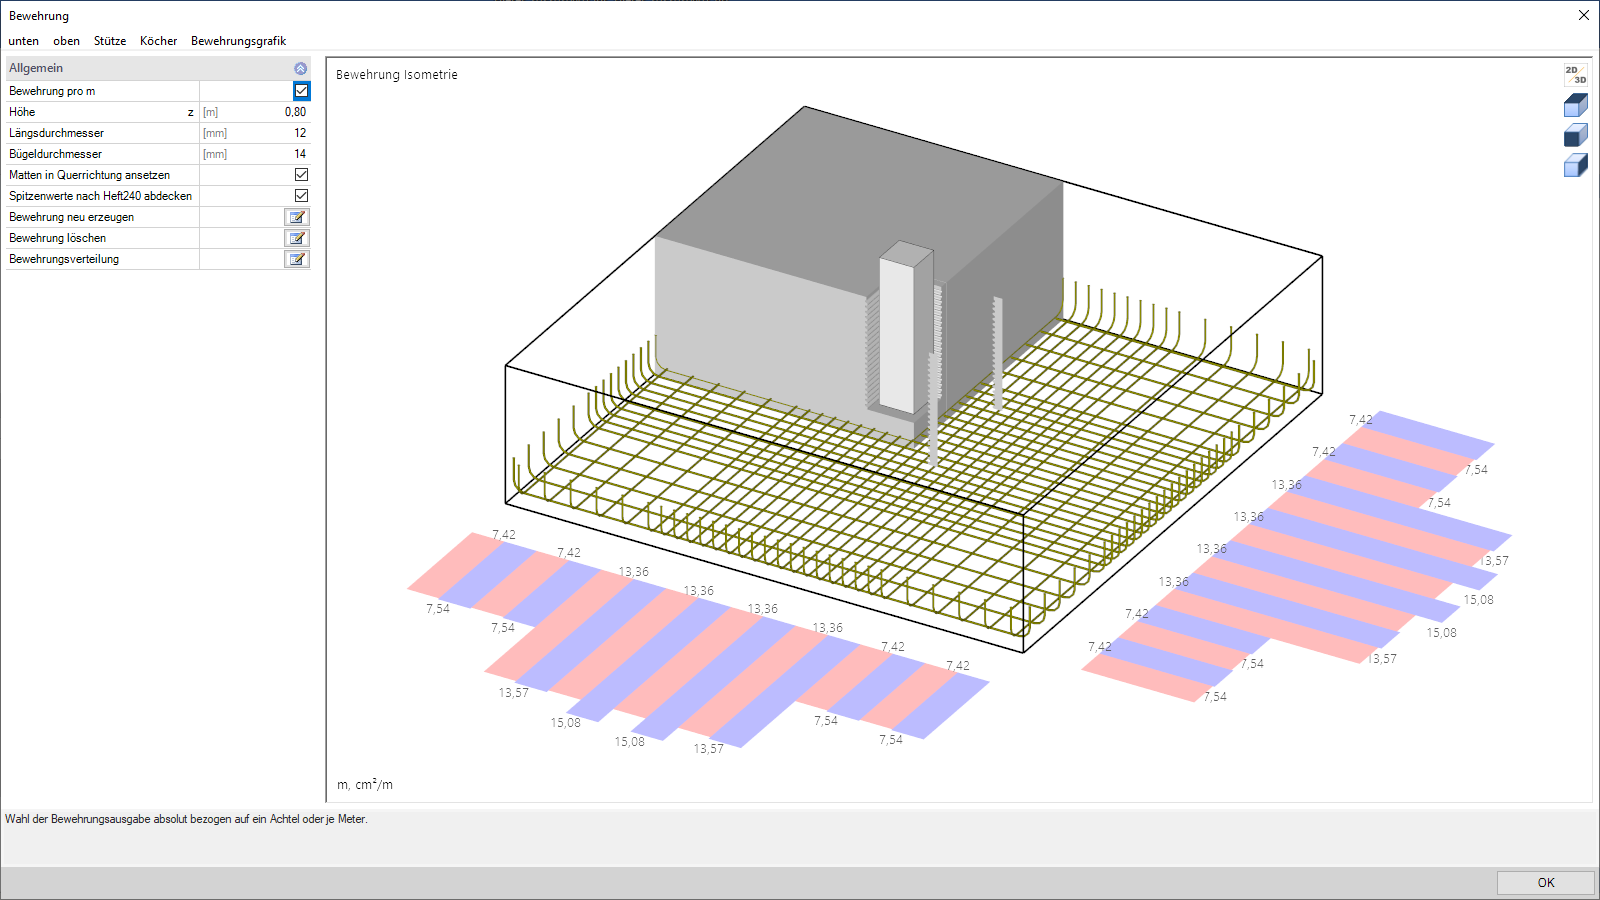Screen dimensions: 1600x900
Task: Open the oben menu
Action: click(66, 41)
